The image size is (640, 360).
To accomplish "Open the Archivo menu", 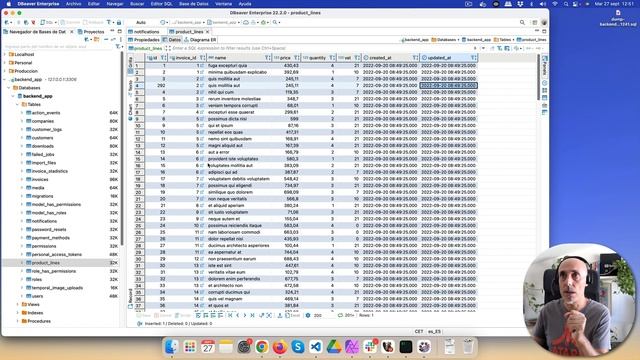I will coord(73,4).
